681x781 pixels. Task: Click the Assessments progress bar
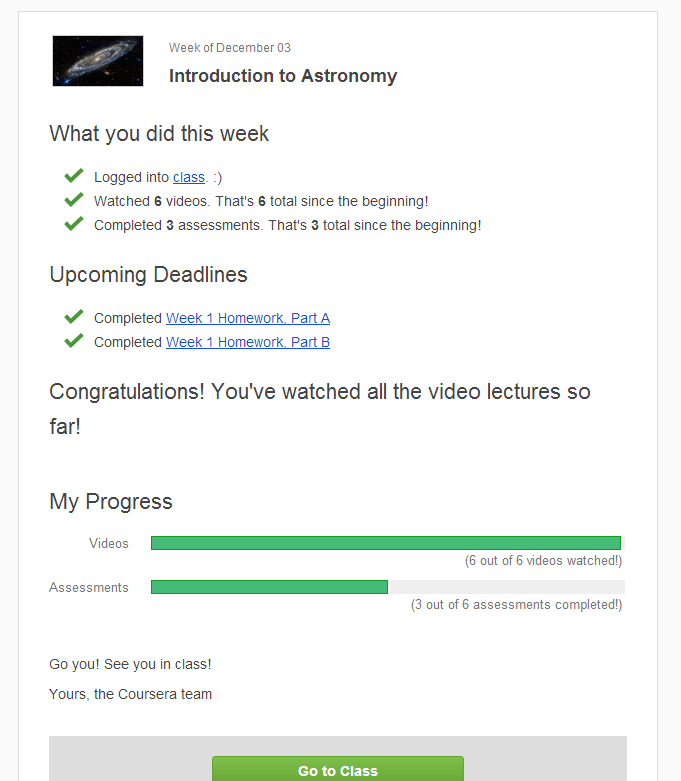click(386, 587)
